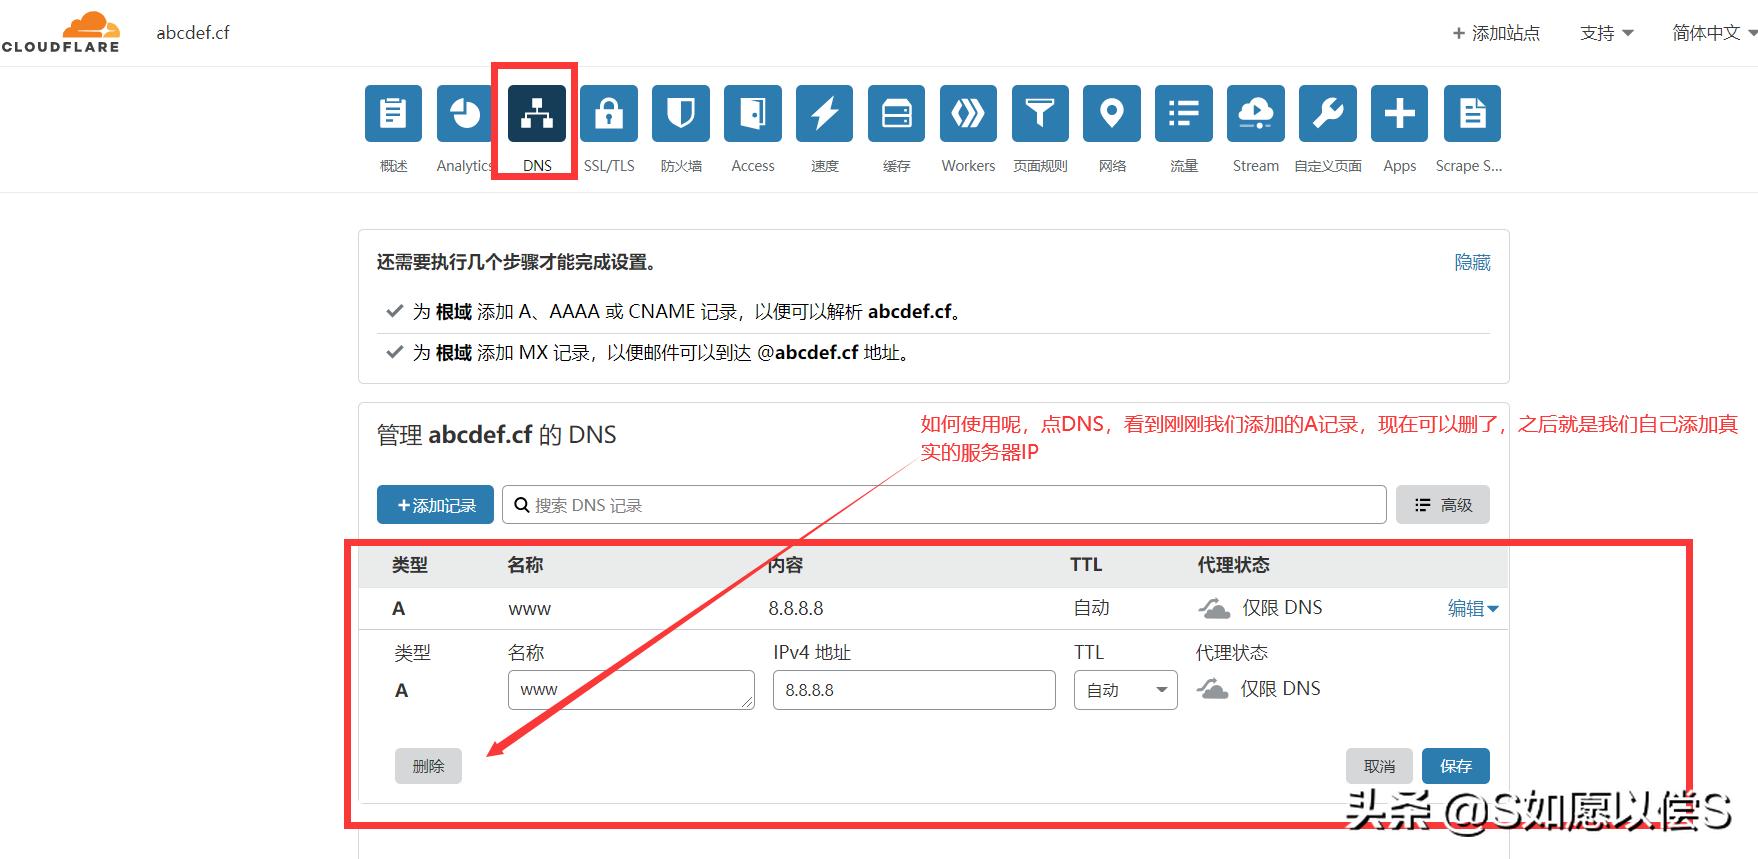Expand the 编辑 dropdown for www record
1758x859 pixels.
coord(1473,608)
